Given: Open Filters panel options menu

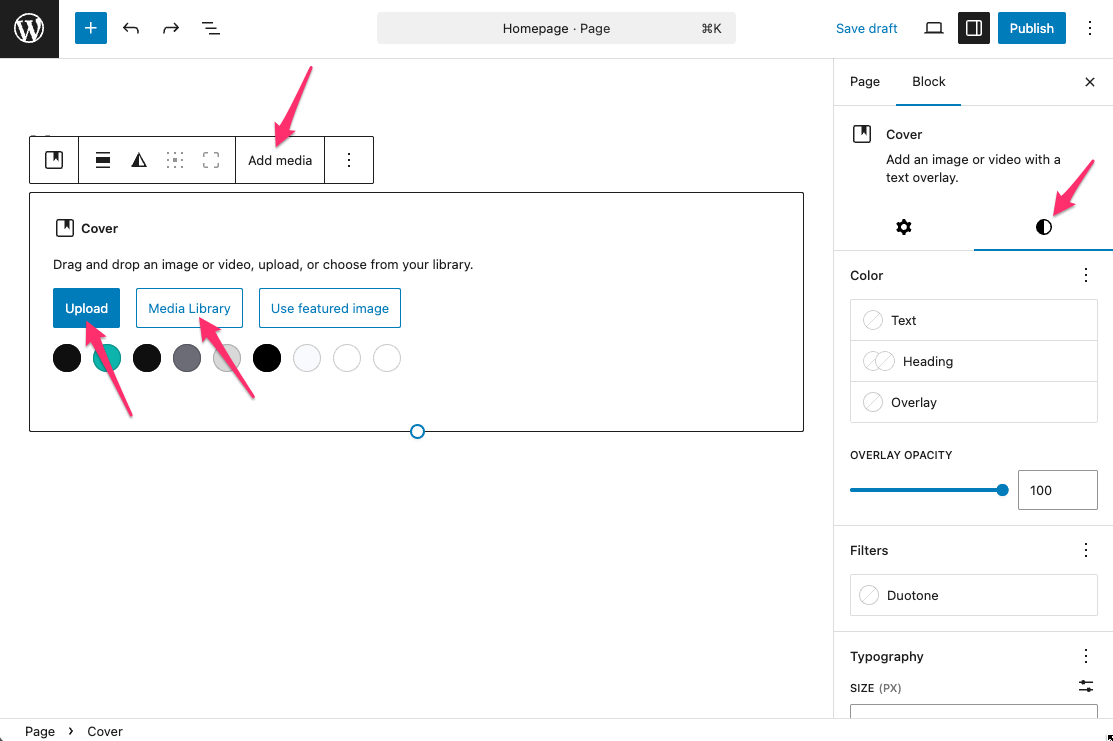Looking at the screenshot, I should click(1086, 550).
